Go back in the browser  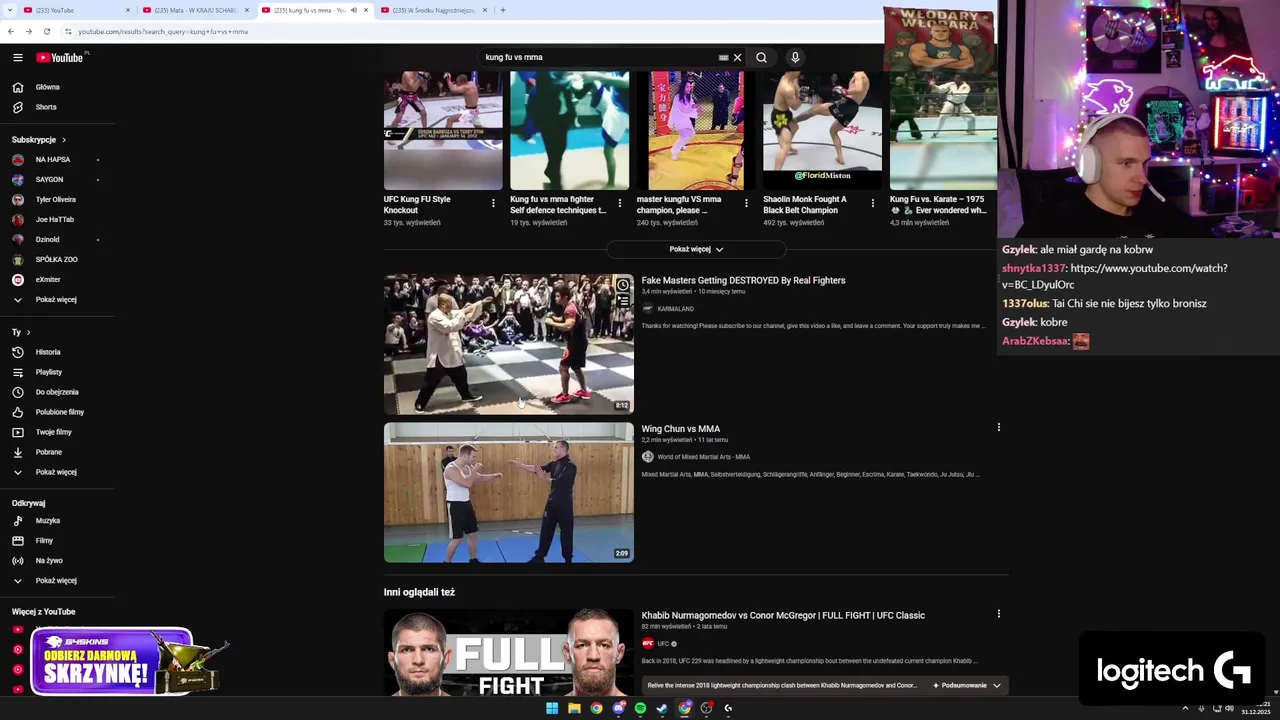click(11, 31)
